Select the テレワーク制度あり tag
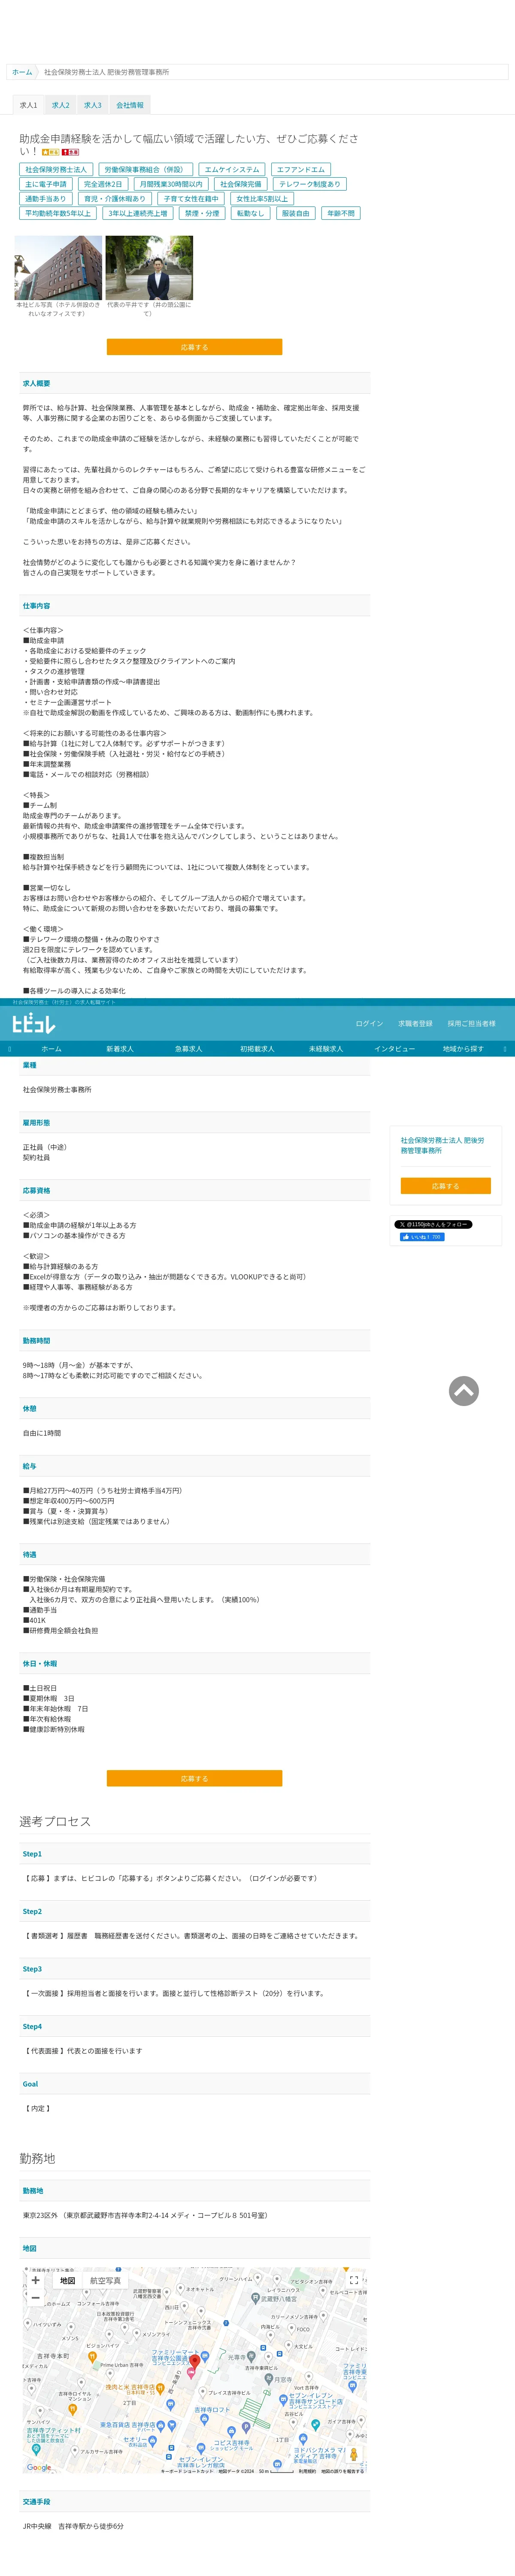The width and height of the screenshot is (515, 2576). (310, 184)
